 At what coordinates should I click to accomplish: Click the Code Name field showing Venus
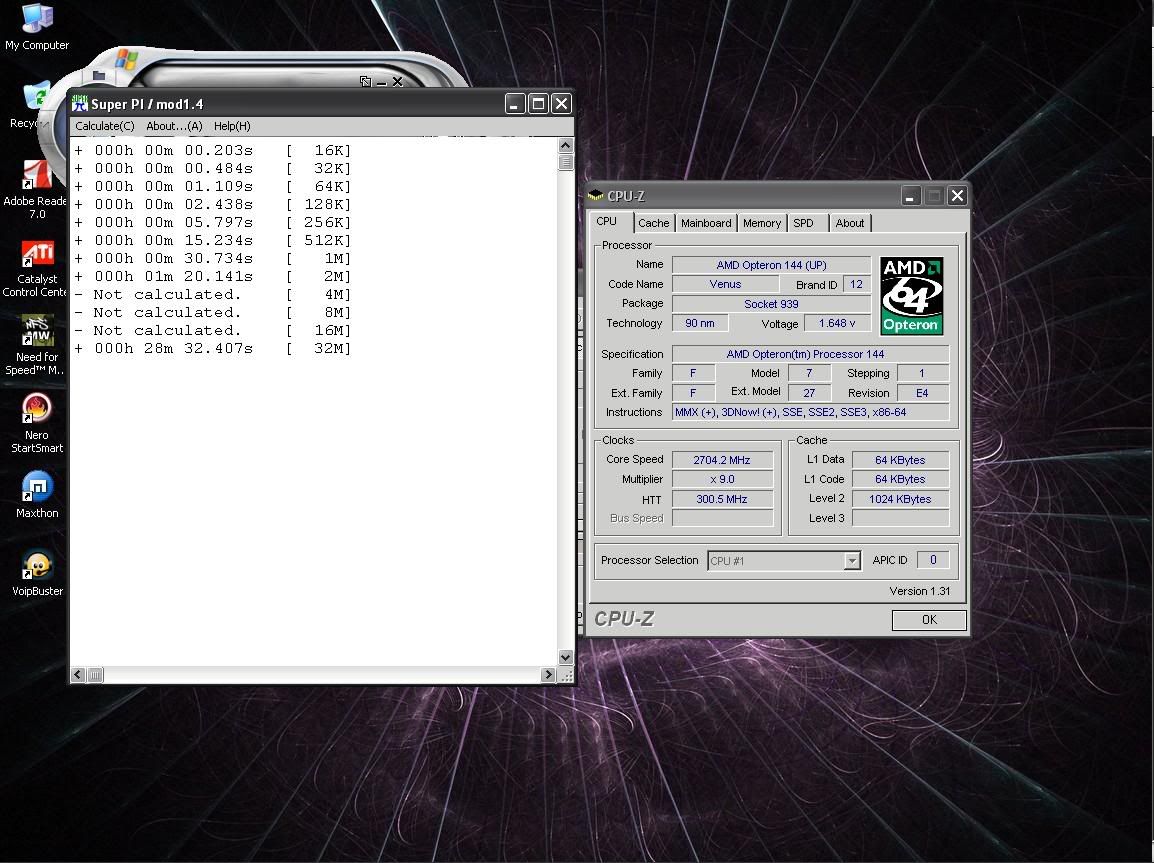[725, 284]
